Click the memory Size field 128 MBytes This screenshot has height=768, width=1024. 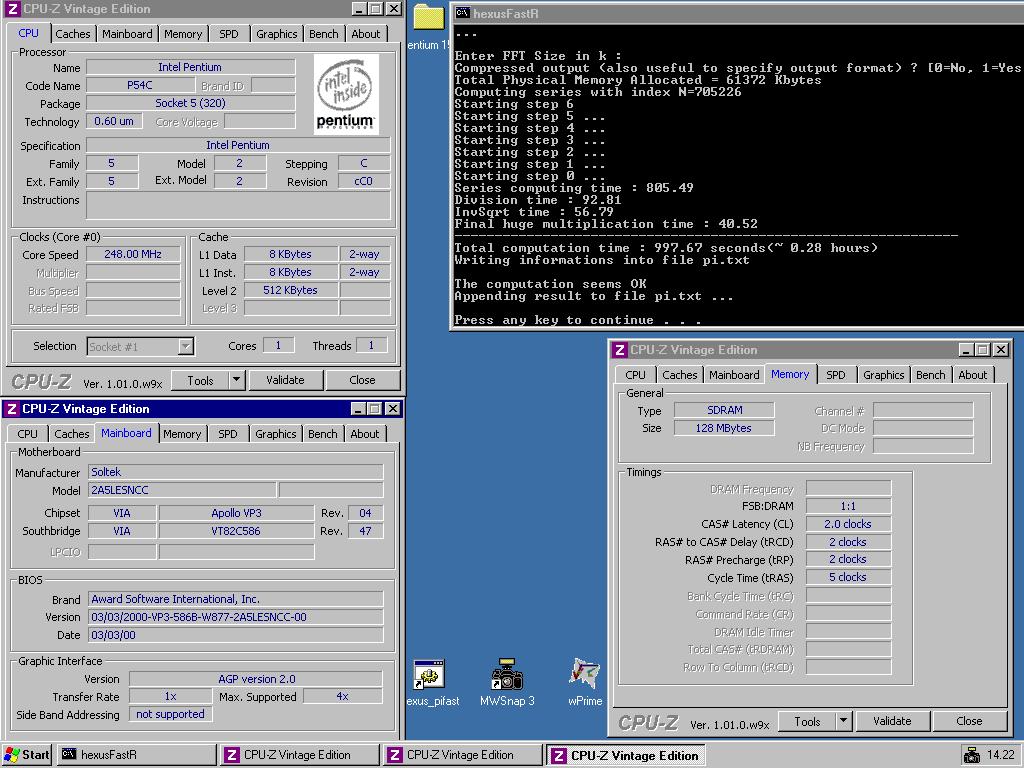(x=724, y=428)
